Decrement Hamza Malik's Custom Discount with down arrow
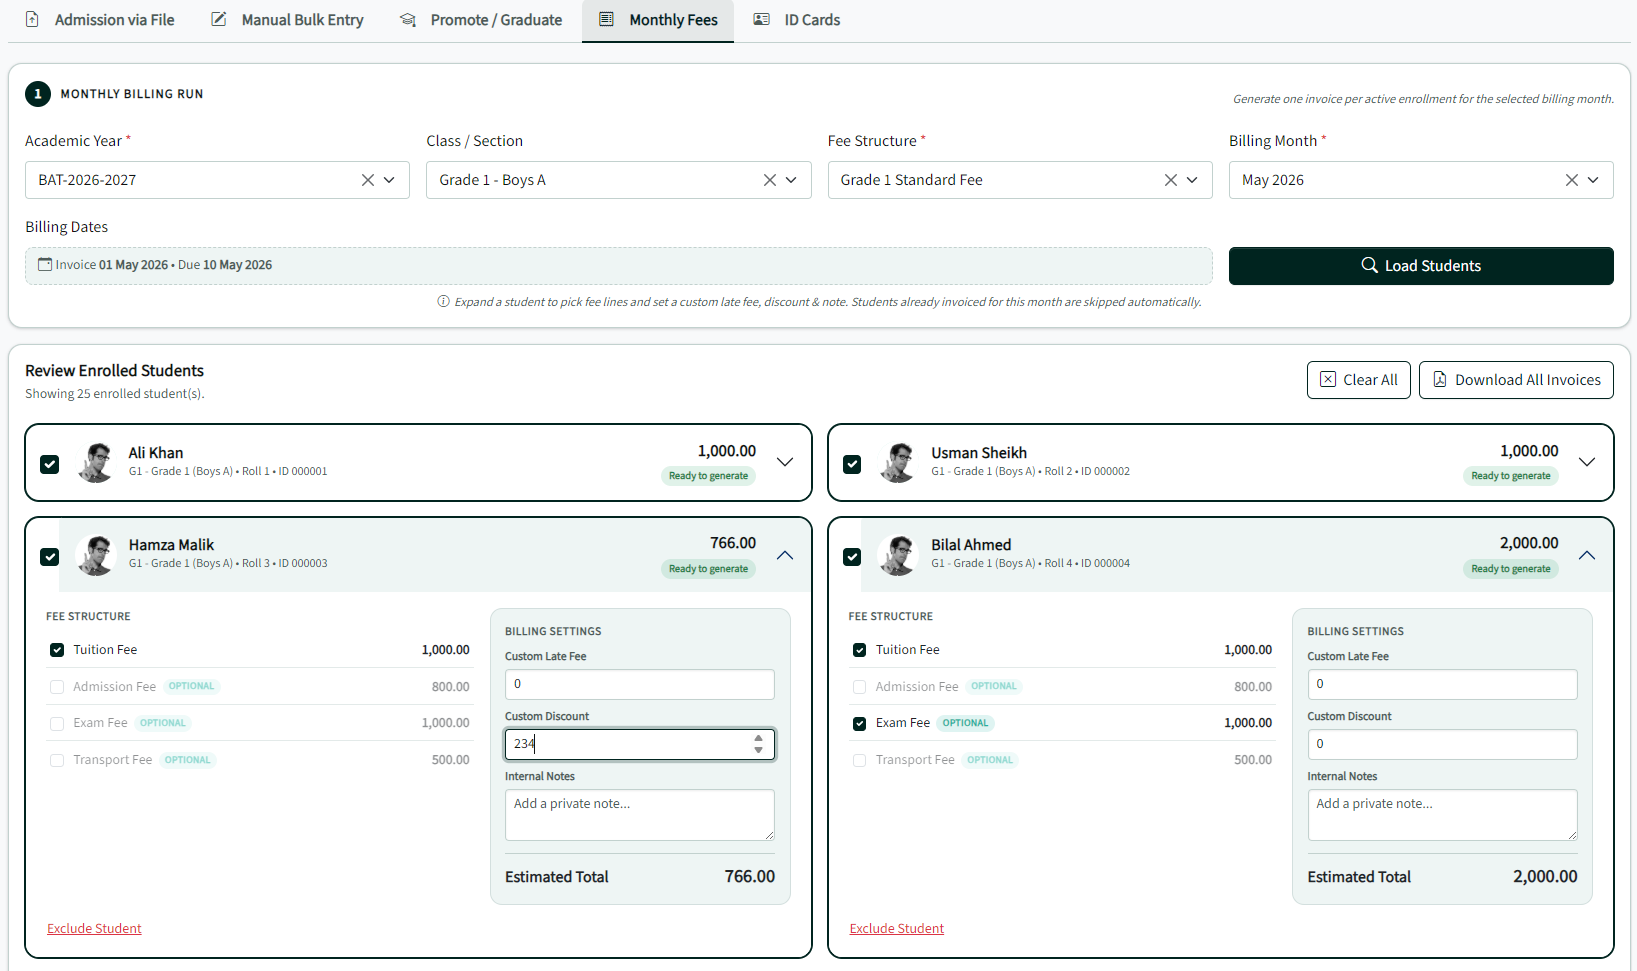The image size is (1637, 971). [759, 750]
